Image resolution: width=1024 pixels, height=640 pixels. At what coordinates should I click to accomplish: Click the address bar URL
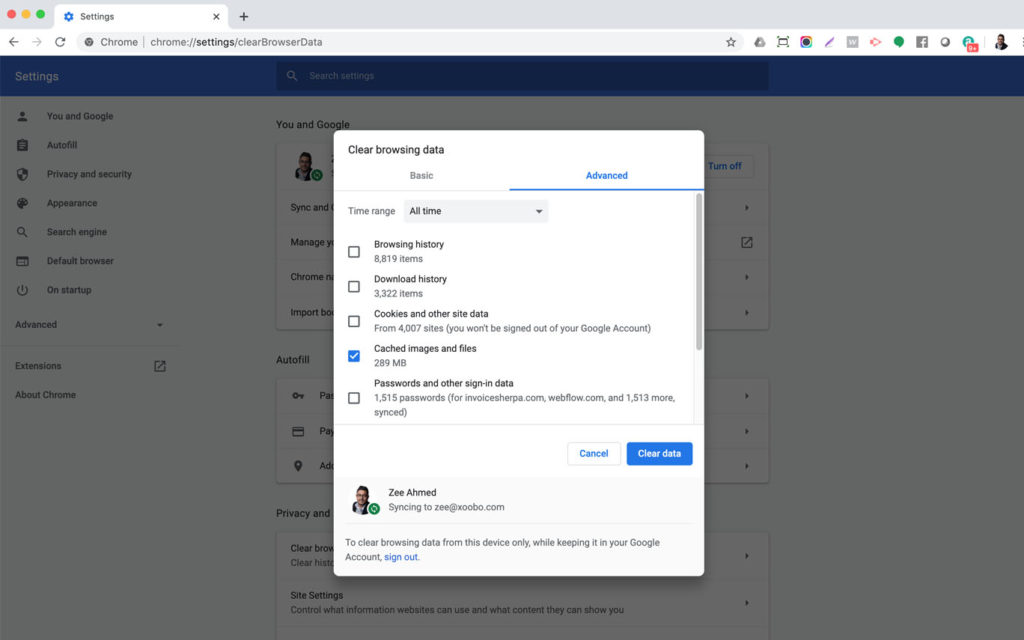(236, 42)
